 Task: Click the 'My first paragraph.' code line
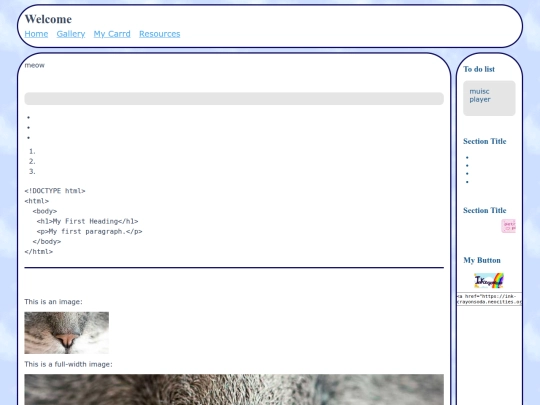click(90, 231)
